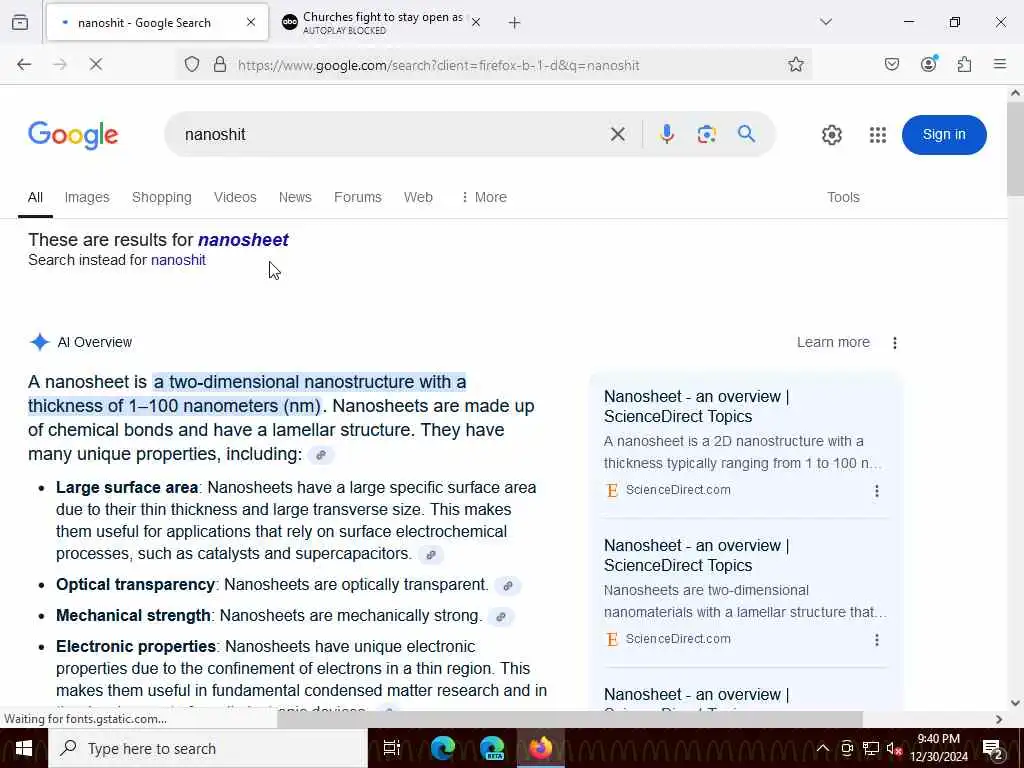Switch to the Web tab
The height and width of the screenshot is (768, 1024).
(418, 197)
